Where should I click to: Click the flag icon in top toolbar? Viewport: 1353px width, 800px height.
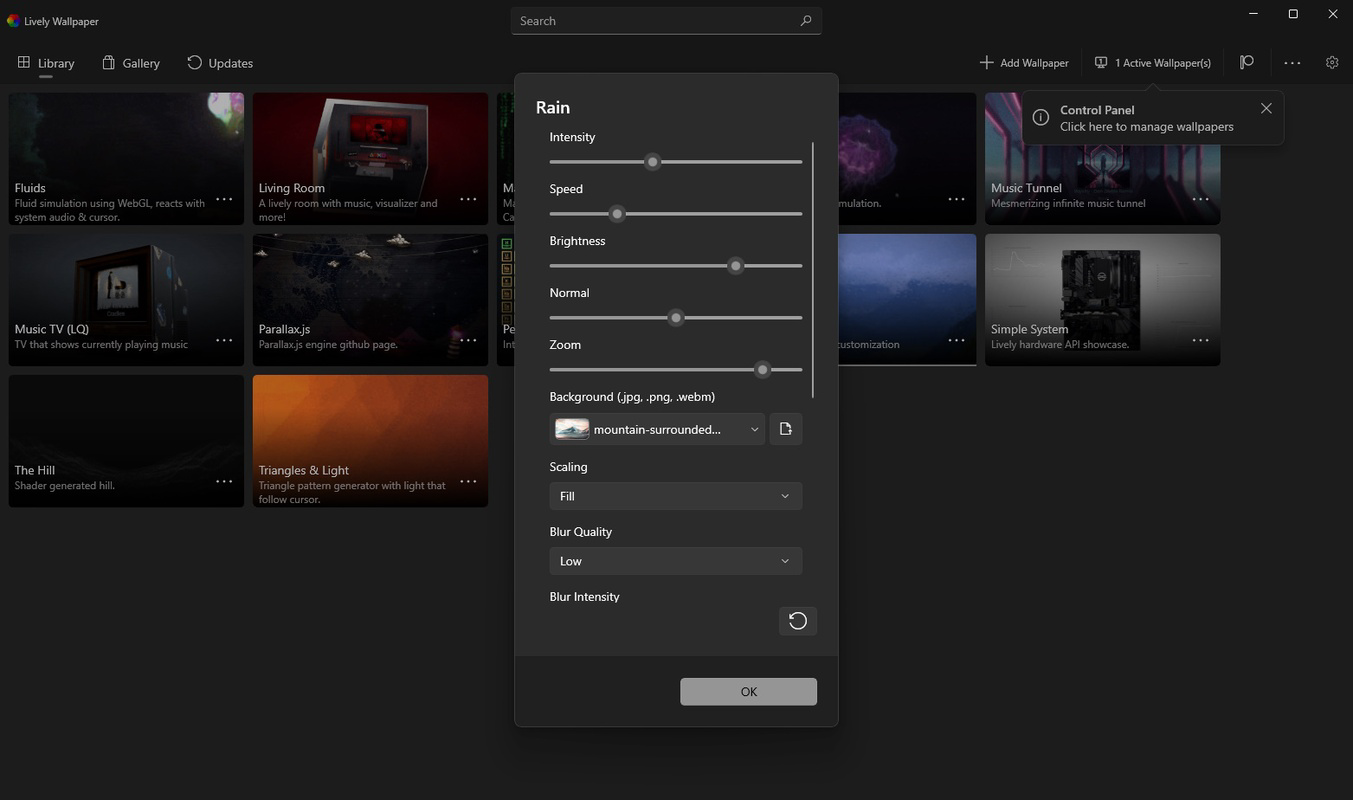1247,62
